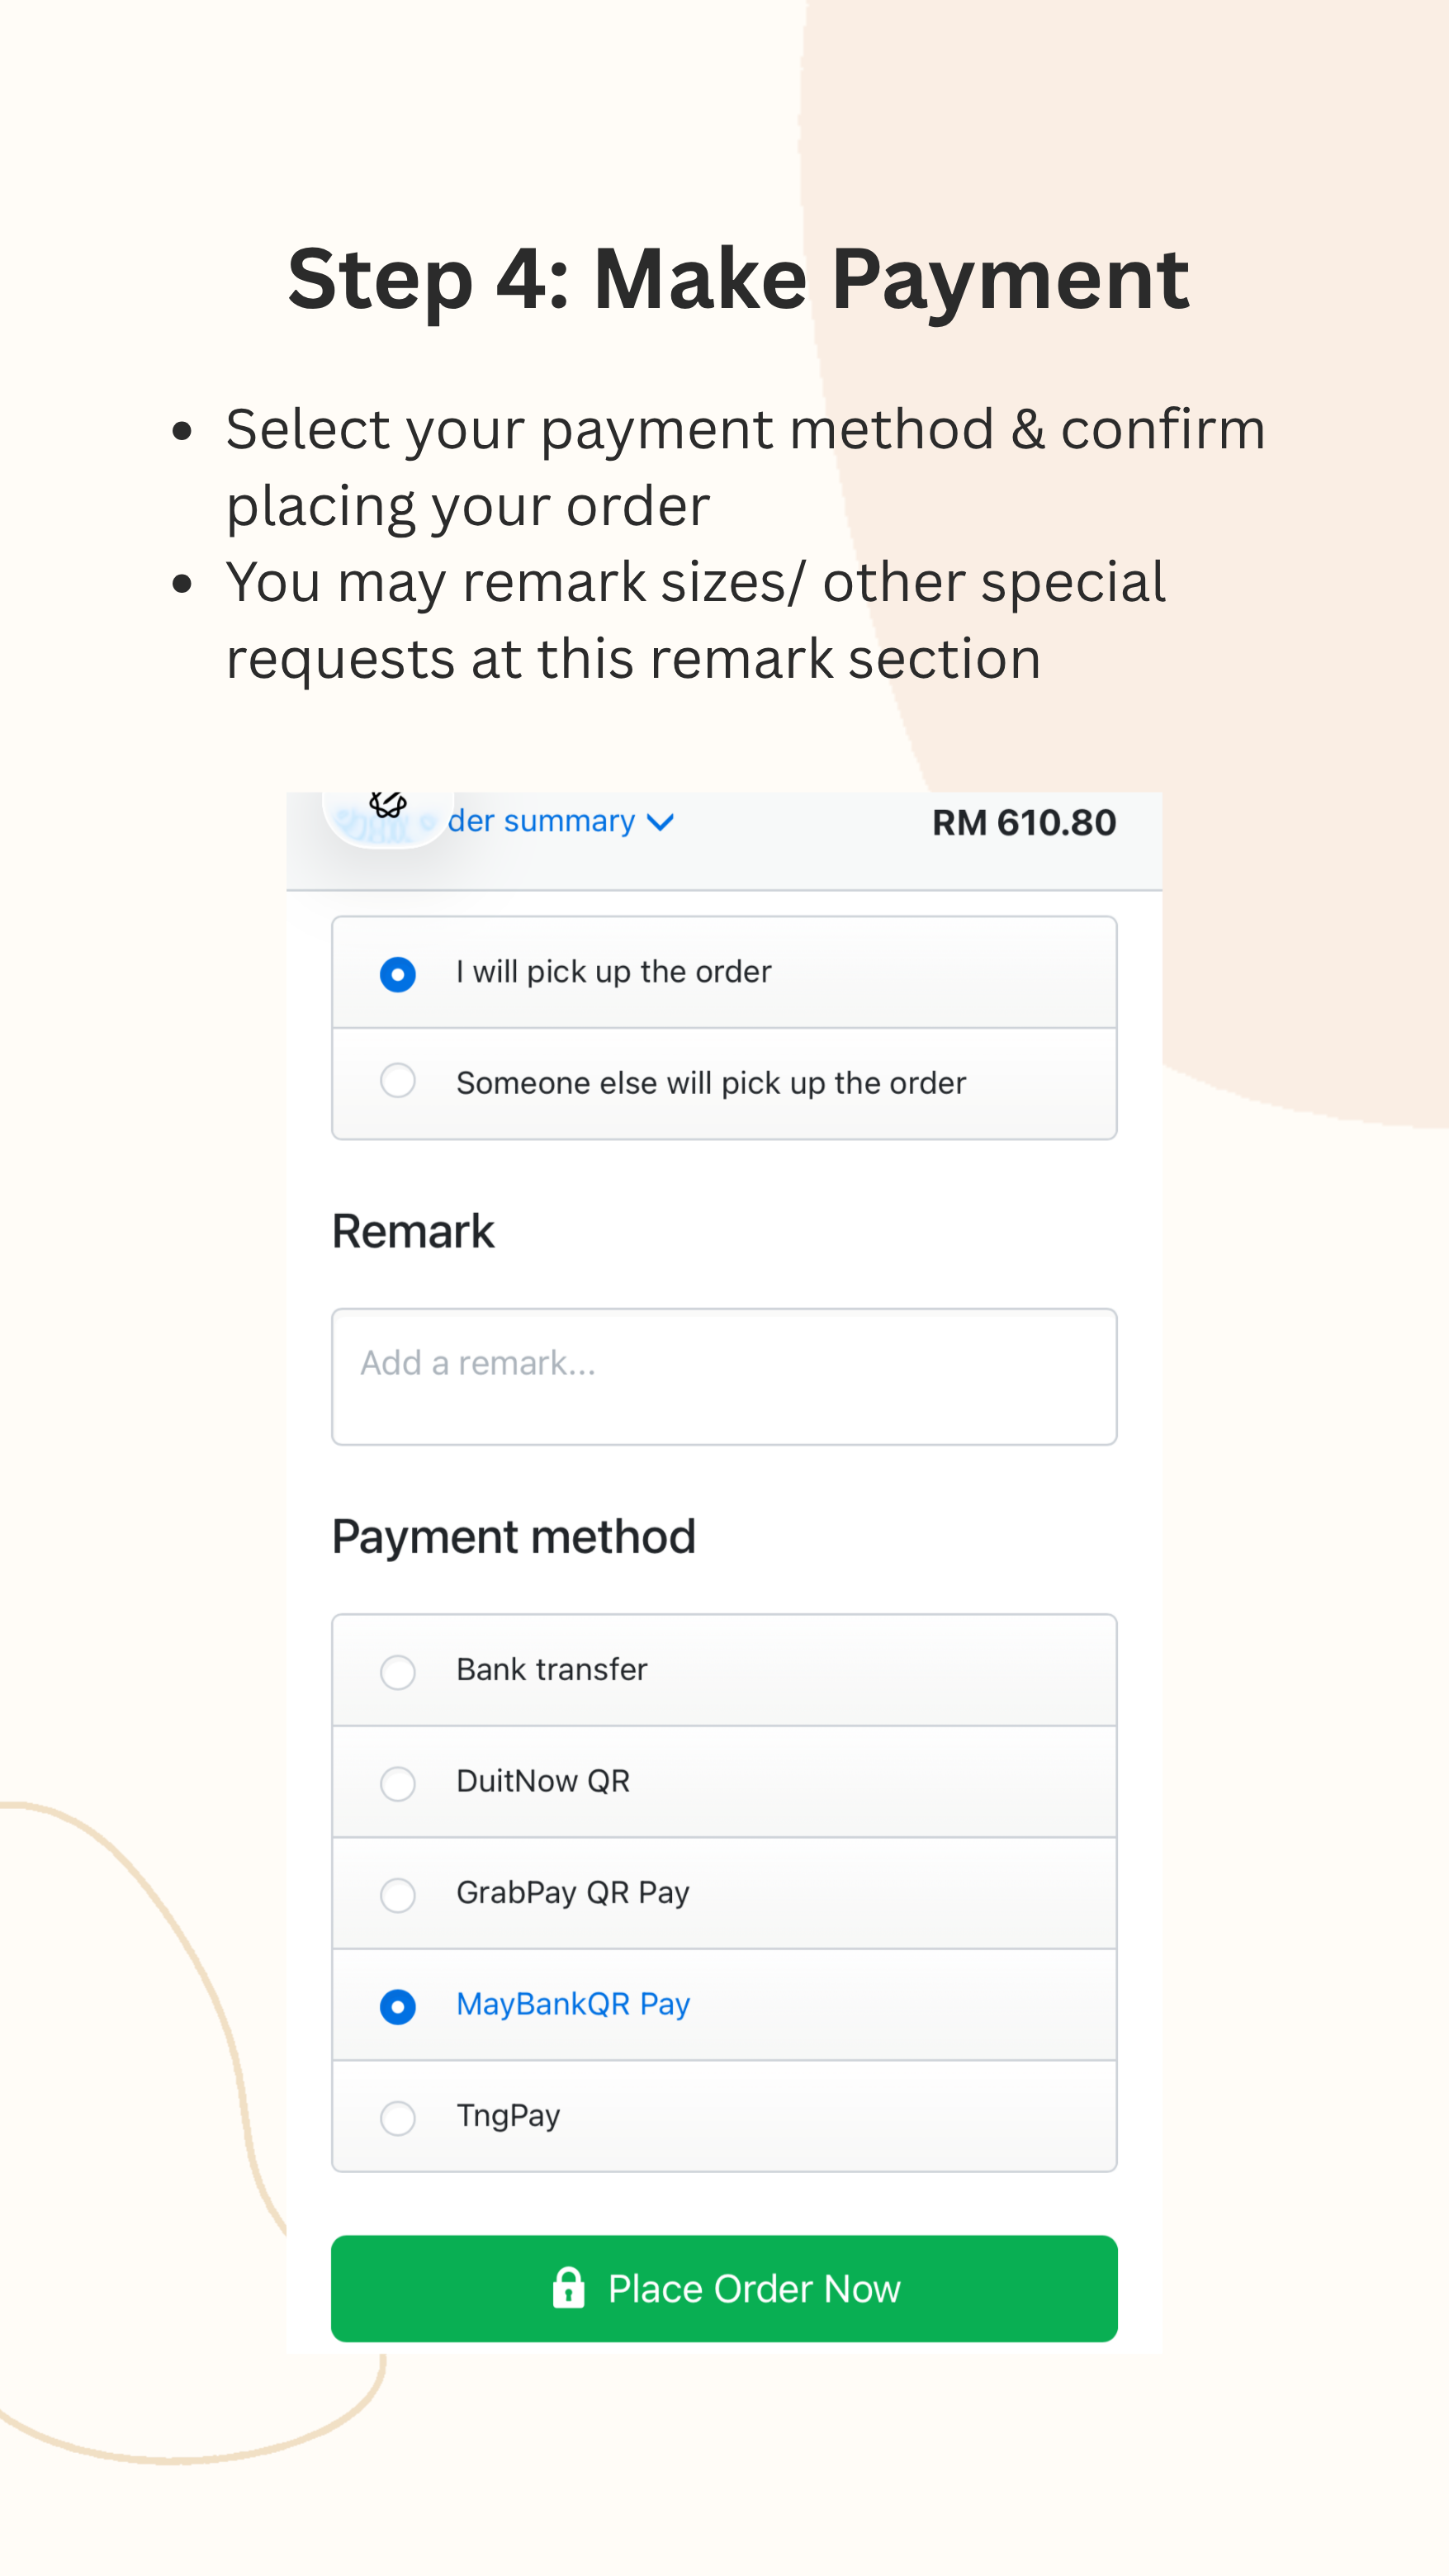Click the "Someone else will pick up the order" label
The width and height of the screenshot is (1449, 2576).
pos(711,1083)
